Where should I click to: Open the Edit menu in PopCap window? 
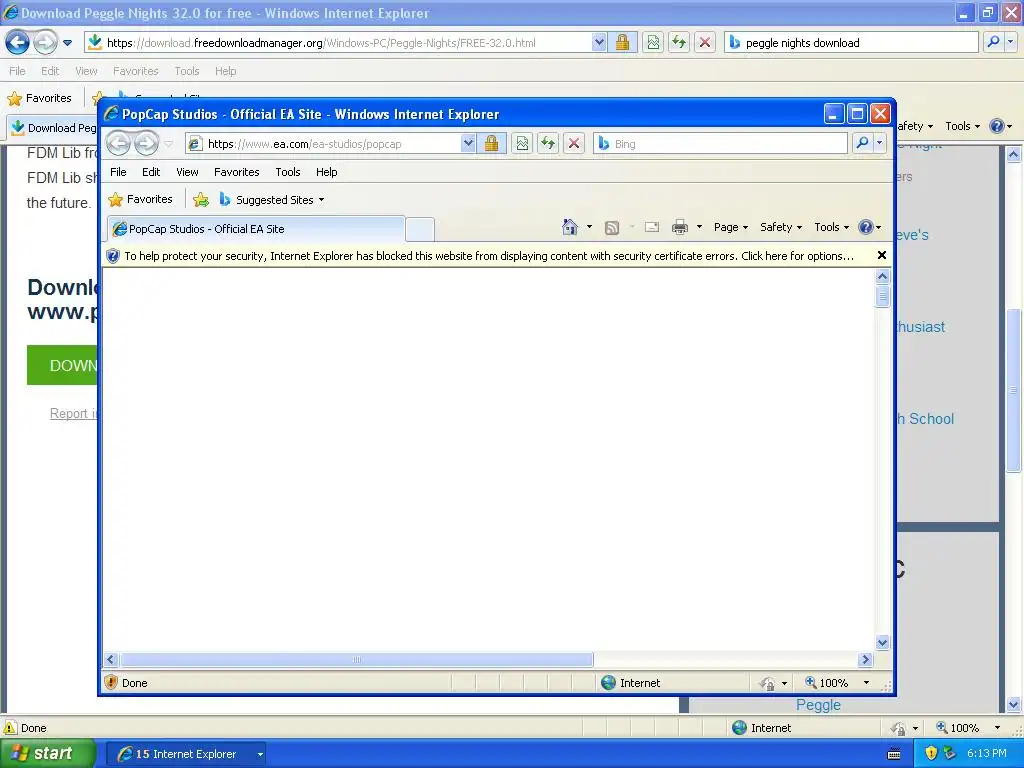pos(151,172)
